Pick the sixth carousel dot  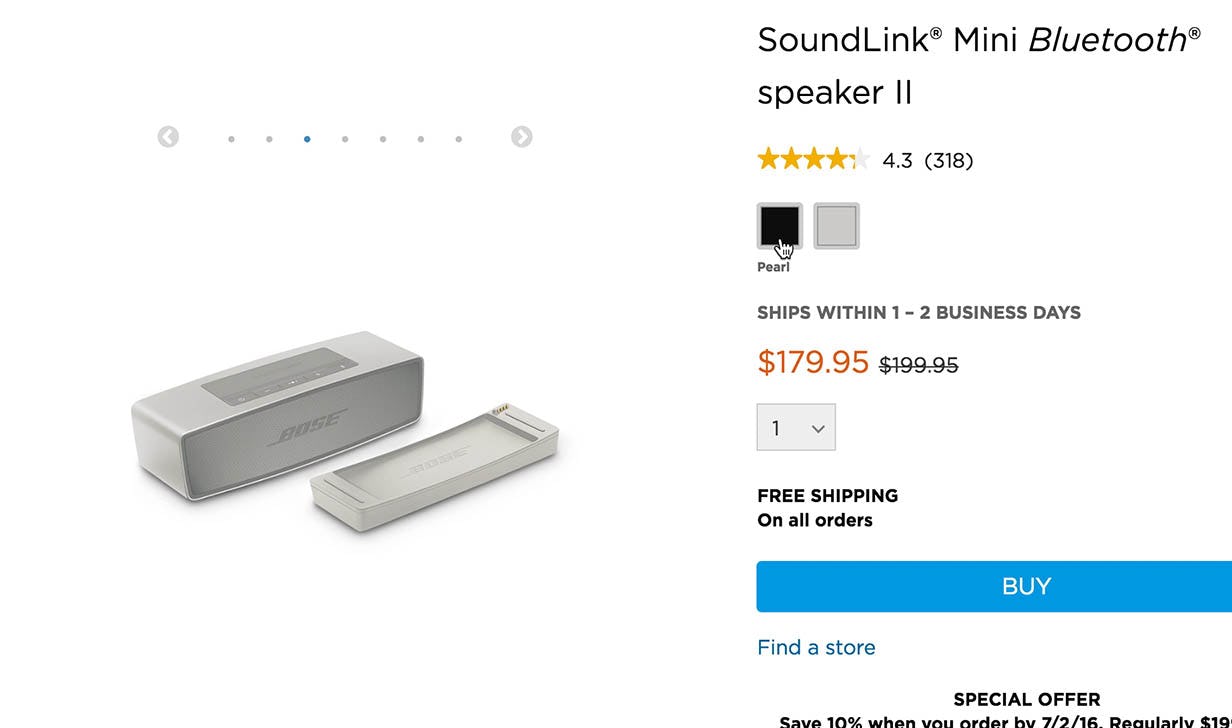pos(421,139)
